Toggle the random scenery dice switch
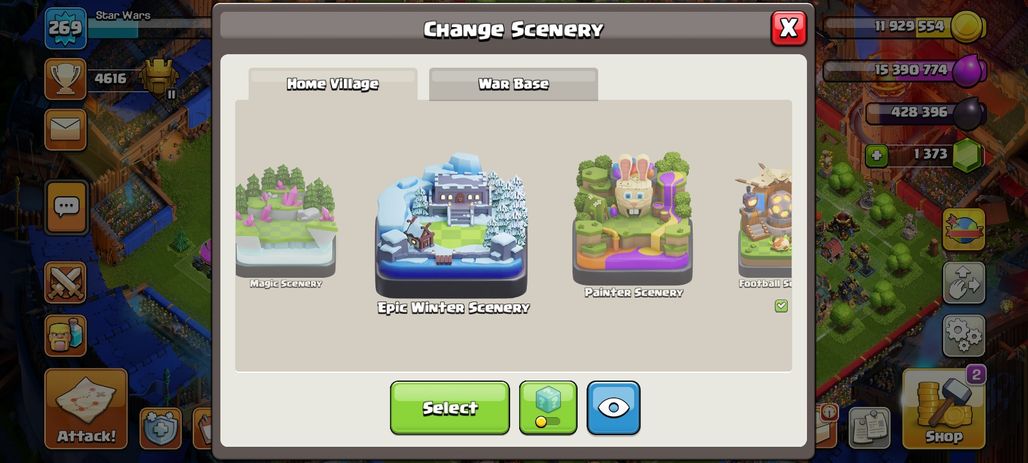This screenshot has width=1028, height=463. [548, 407]
